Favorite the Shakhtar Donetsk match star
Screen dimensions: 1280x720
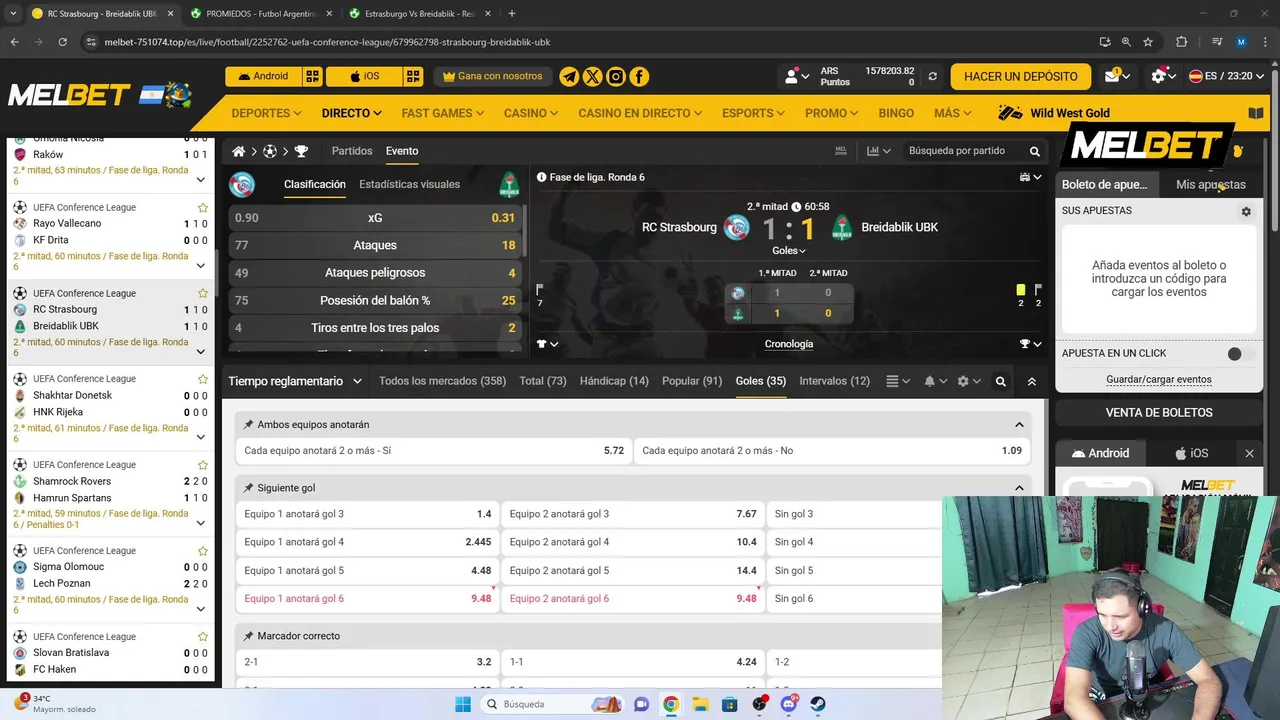pyautogui.click(x=203, y=379)
